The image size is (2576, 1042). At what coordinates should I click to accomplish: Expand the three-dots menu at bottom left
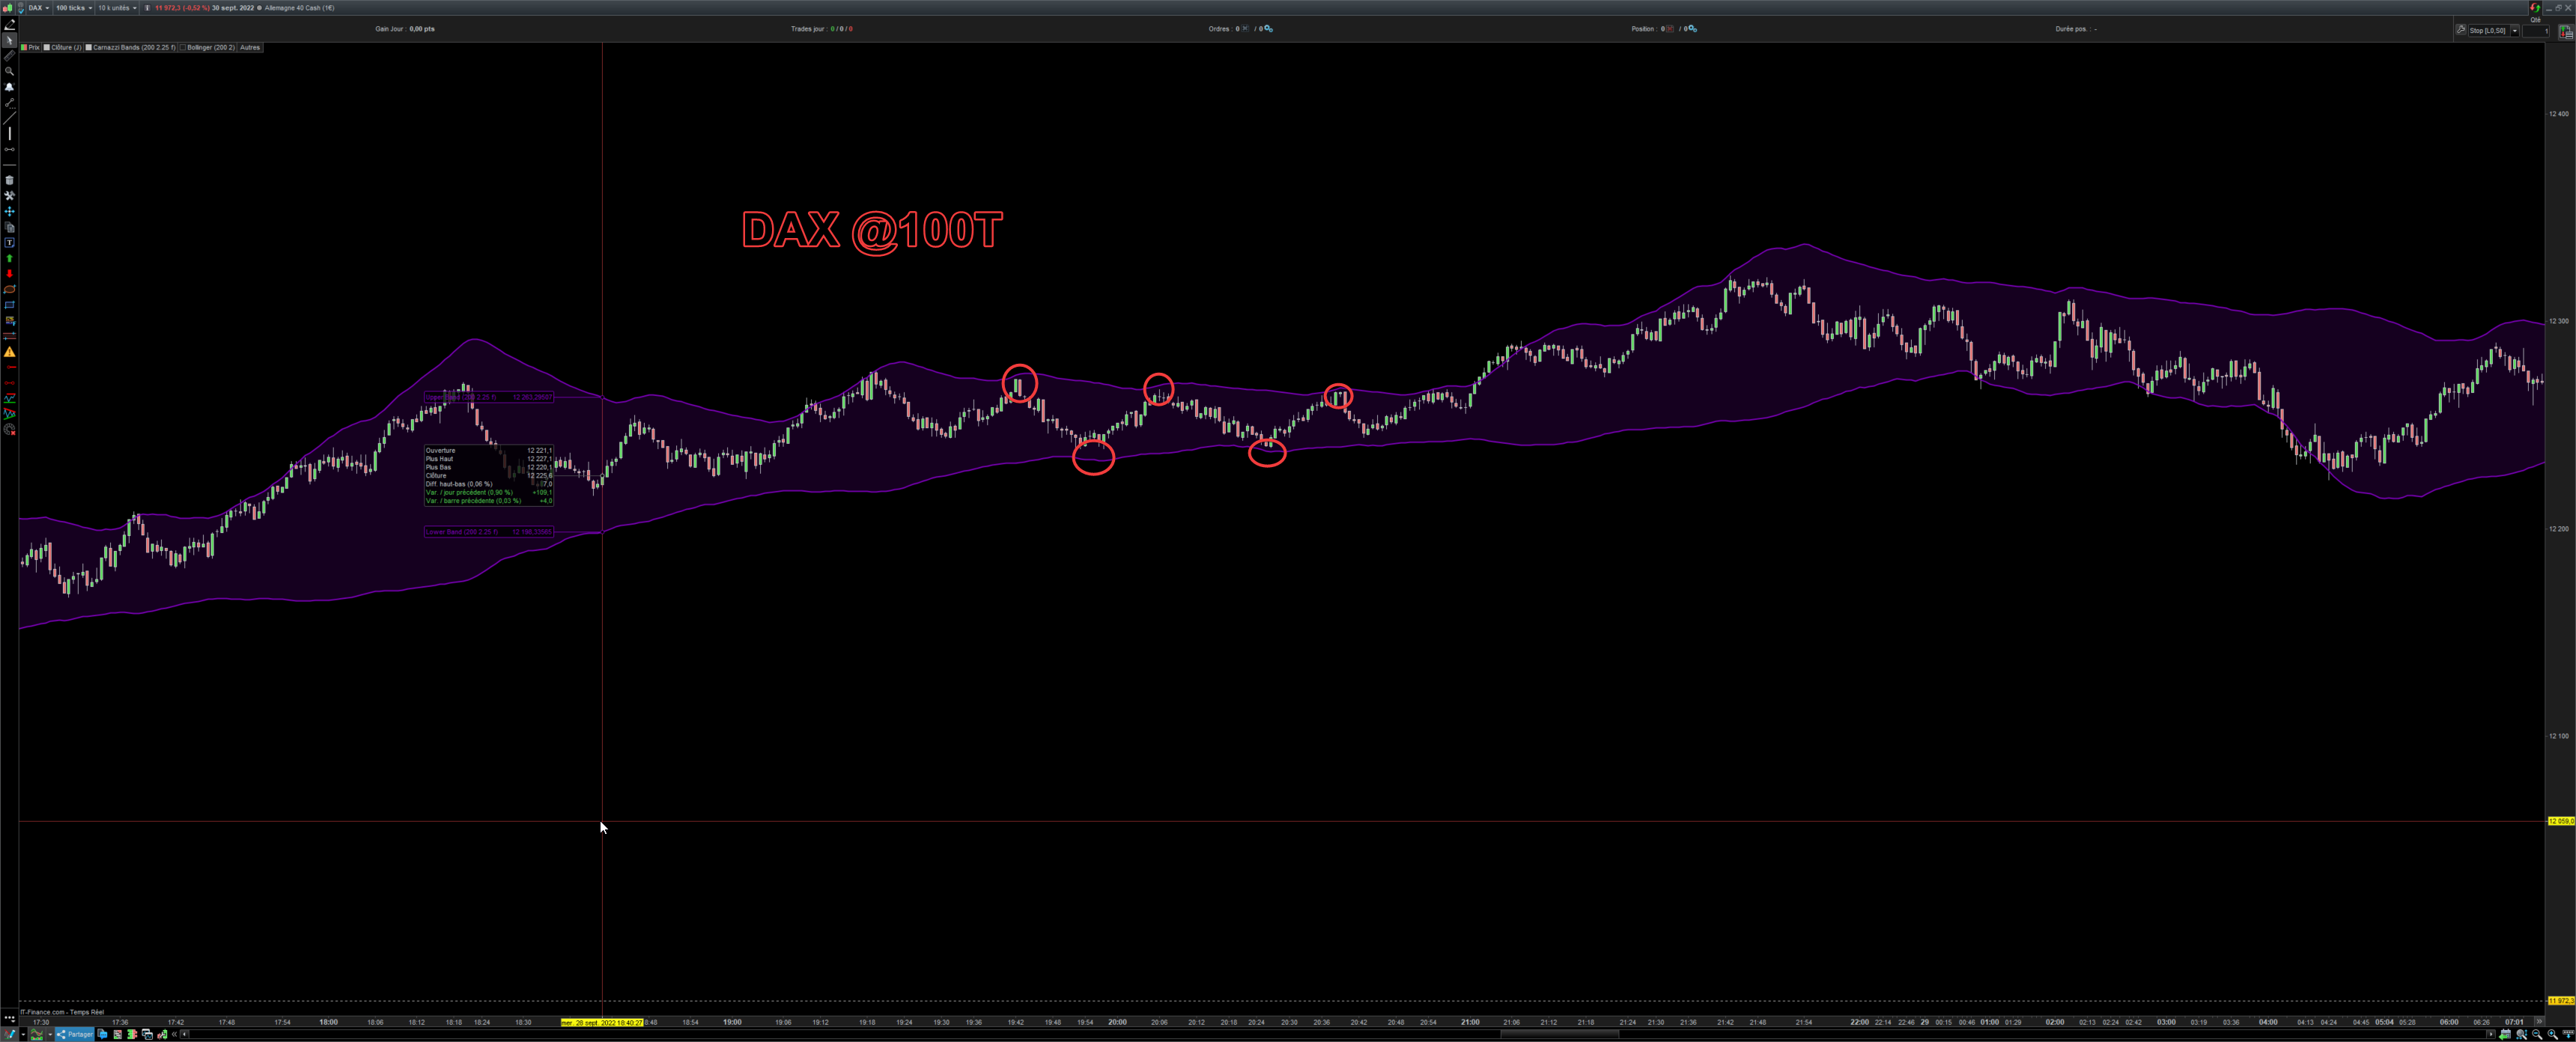point(9,1018)
